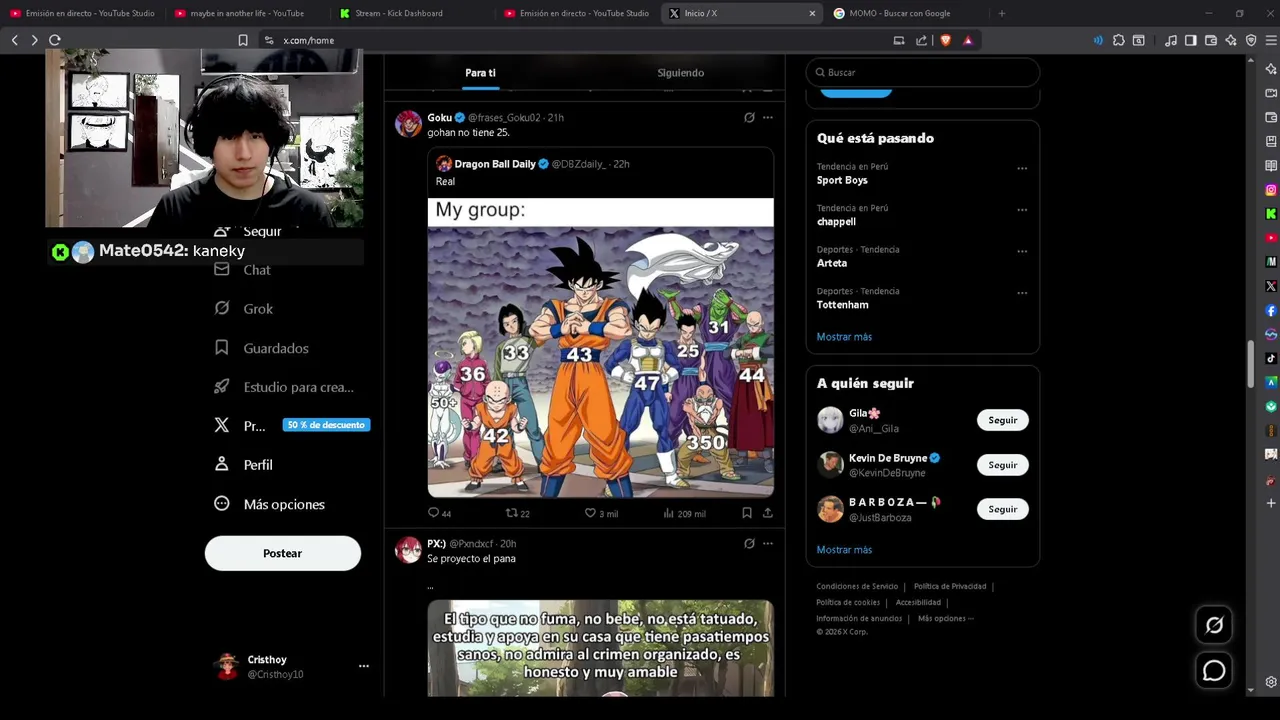1280x720 pixels.
Task: Open the Dragon Ball group meme image
Action: coord(600,348)
